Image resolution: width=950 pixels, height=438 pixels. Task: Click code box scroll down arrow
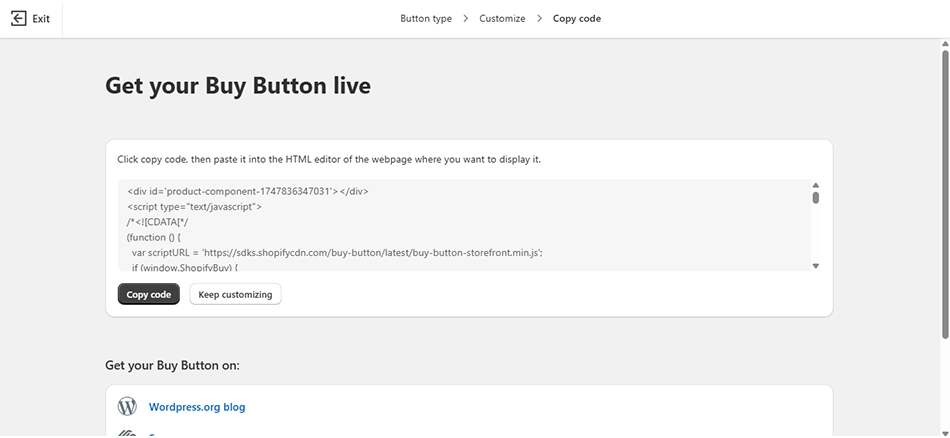(815, 266)
